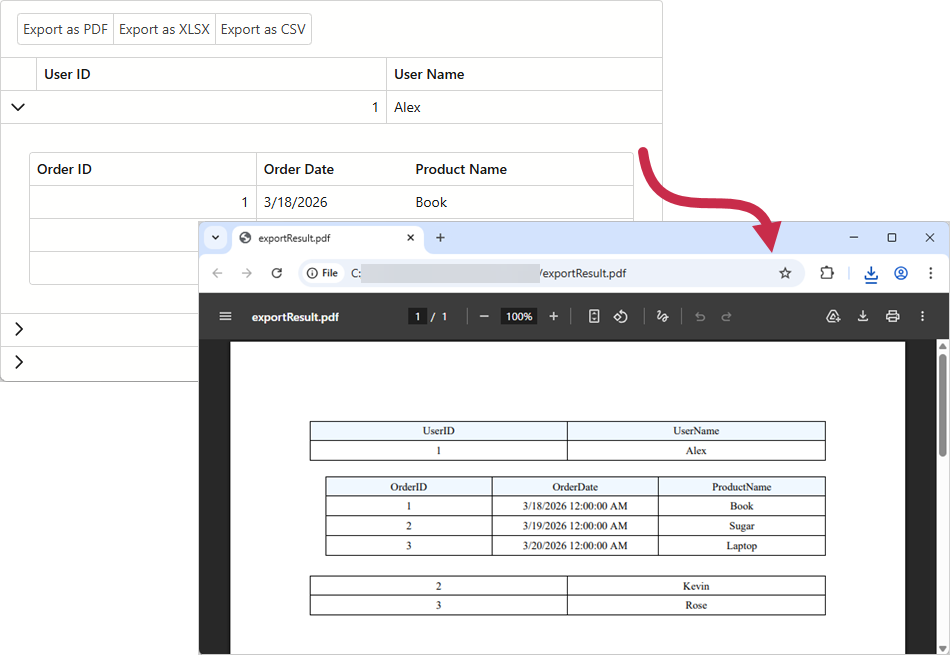950x655 pixels.
Task: Click the PDF redo icon
Action: tap(726, 316)
